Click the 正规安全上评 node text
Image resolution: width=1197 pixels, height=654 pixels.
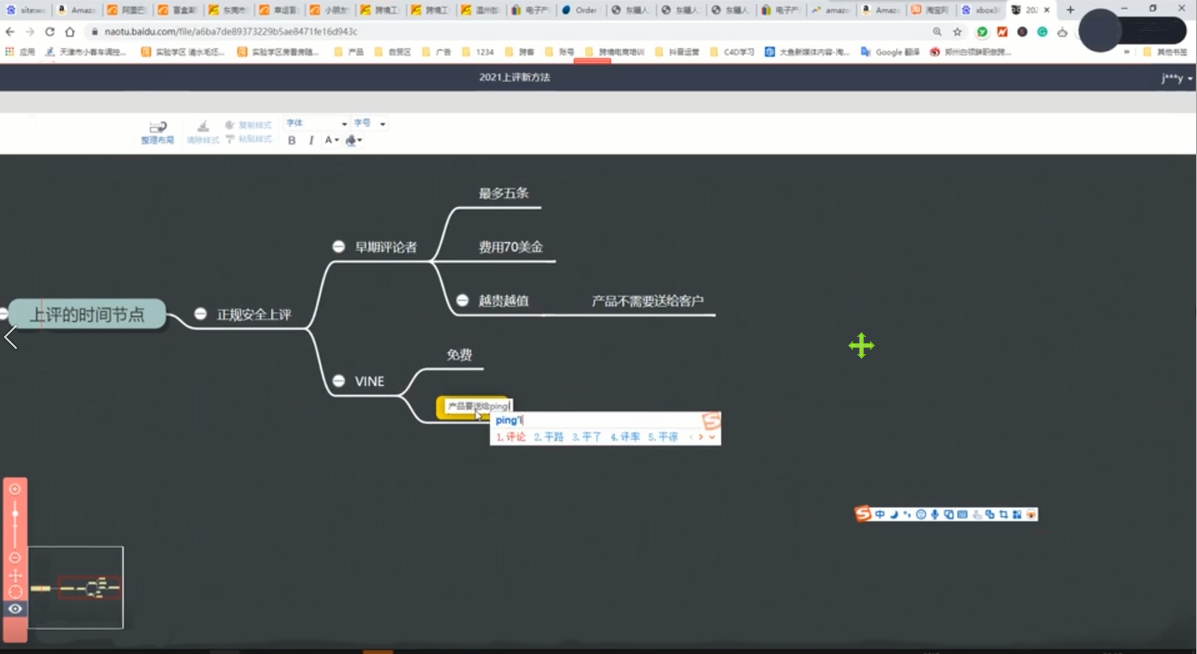click(x=254, y=314)
